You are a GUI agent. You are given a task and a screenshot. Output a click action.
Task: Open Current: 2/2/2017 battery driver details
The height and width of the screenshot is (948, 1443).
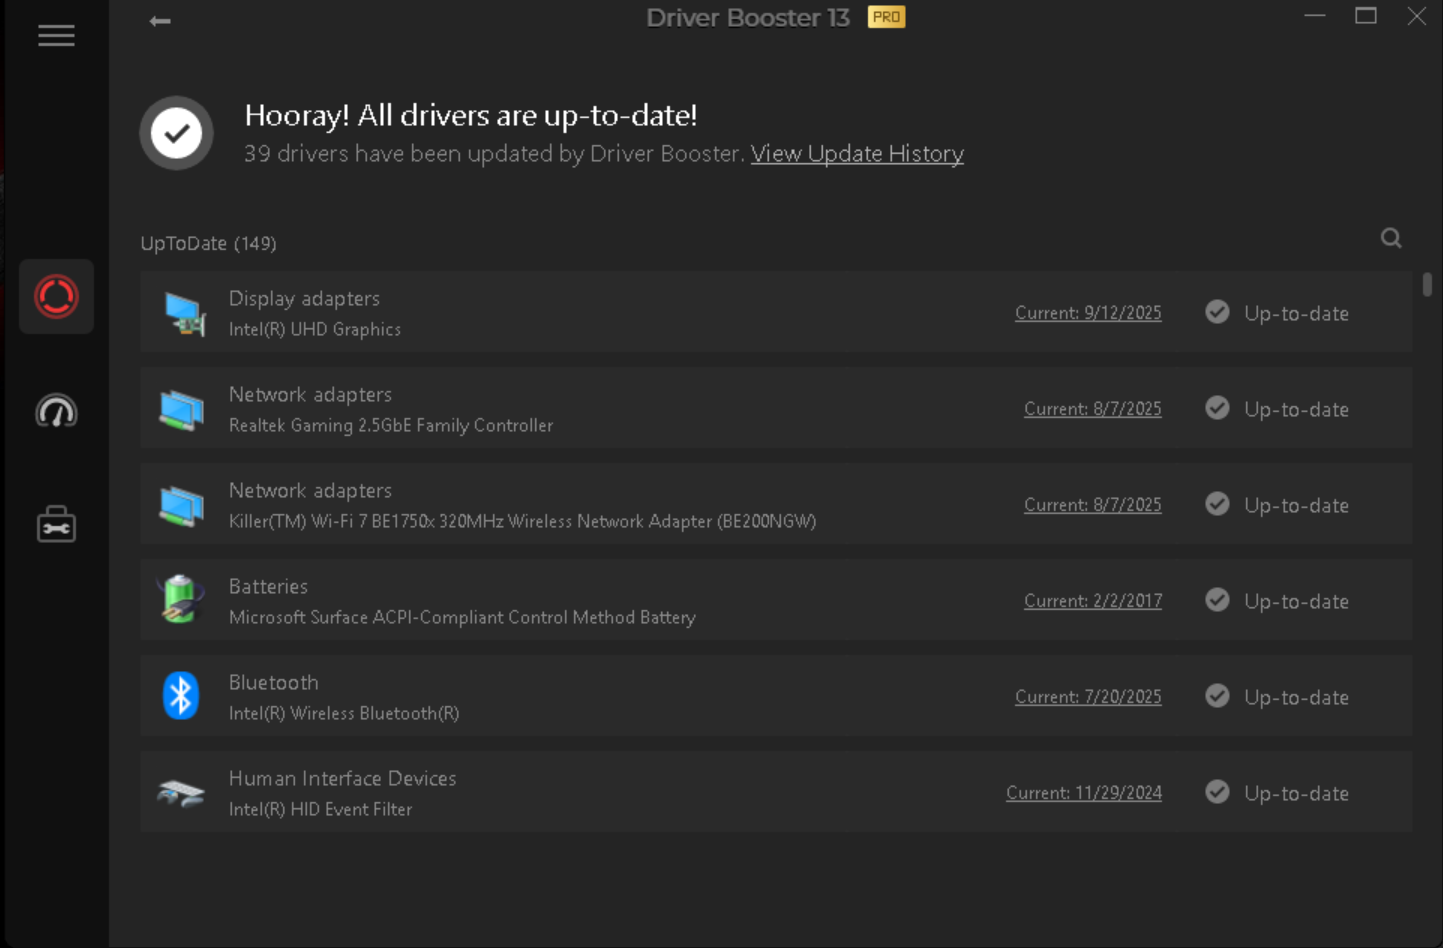click(1093, 601)
